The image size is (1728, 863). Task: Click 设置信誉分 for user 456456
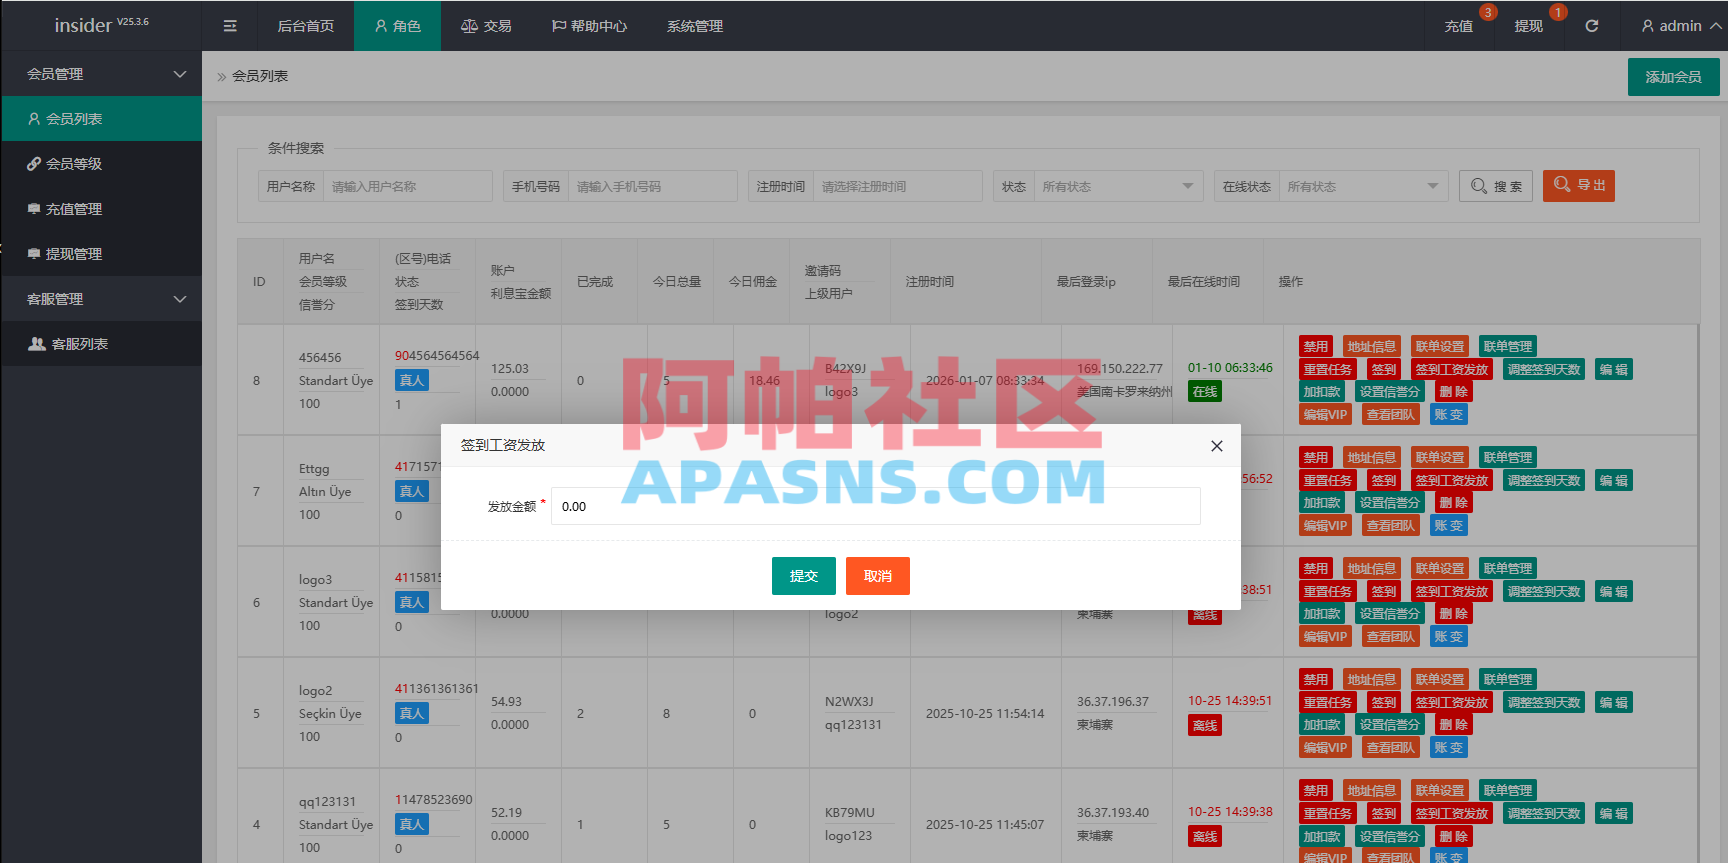pos(1390,392)
